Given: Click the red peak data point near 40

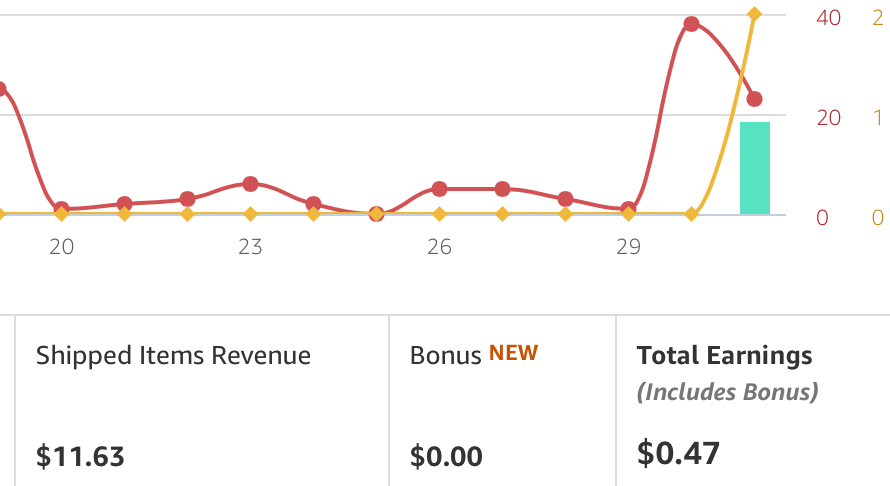Looking at the screenshot, I should click(x=691, y=24).
